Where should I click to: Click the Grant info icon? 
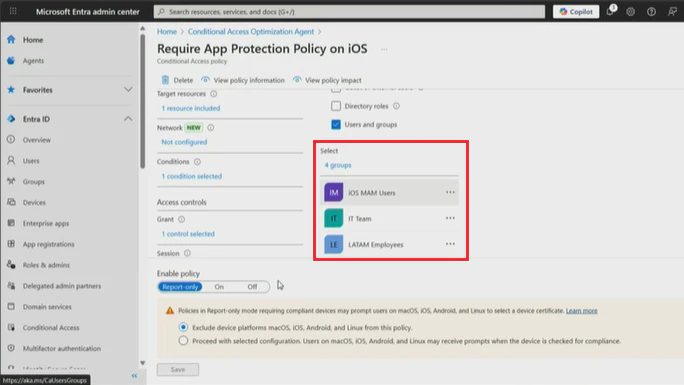click(181, 219)
